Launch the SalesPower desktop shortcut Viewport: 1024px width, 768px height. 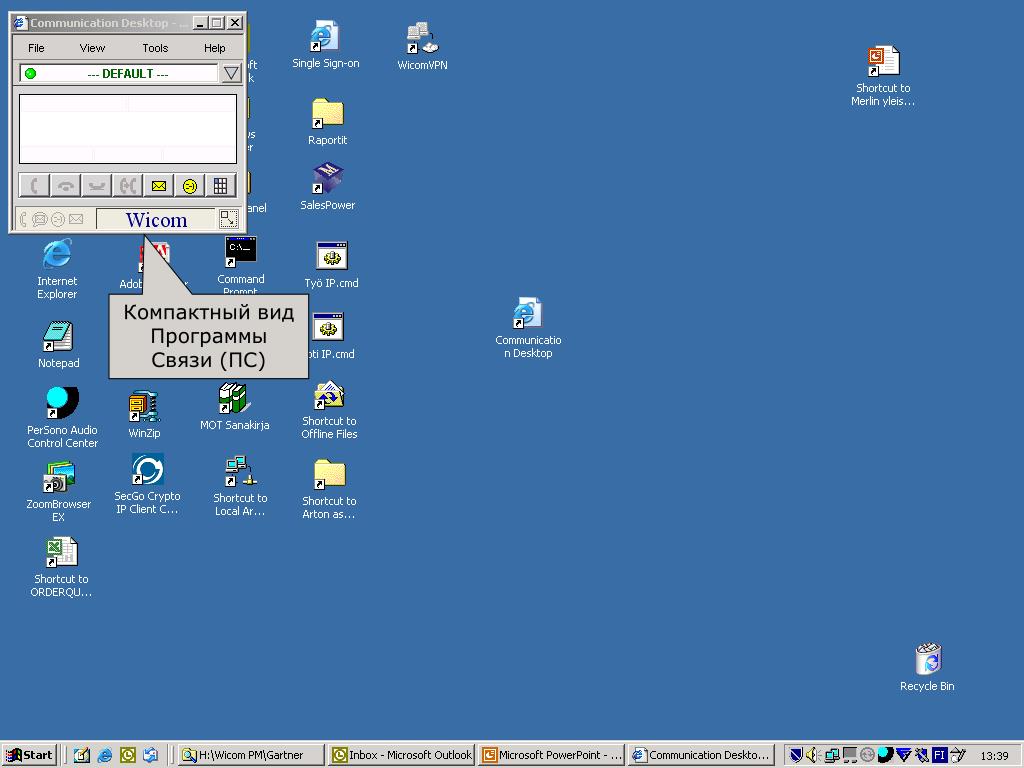pos(327,187)
